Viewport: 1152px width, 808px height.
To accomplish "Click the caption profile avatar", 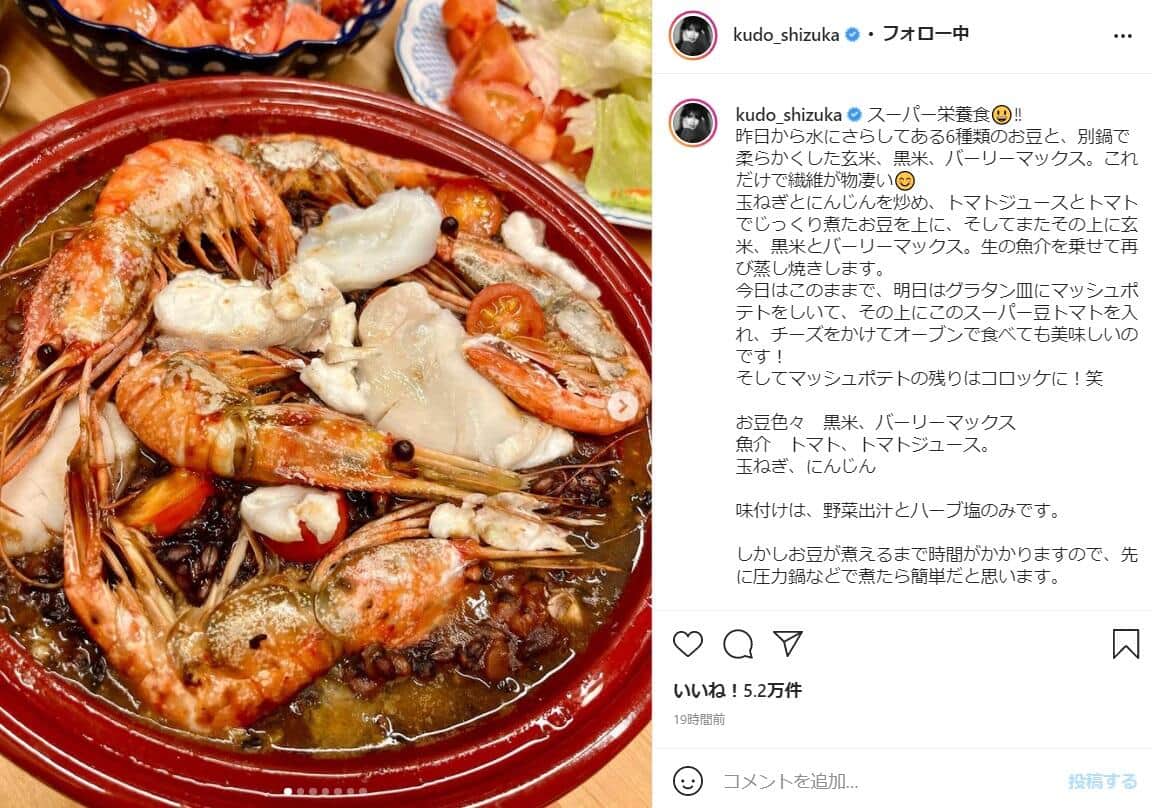I will point(693,123).
